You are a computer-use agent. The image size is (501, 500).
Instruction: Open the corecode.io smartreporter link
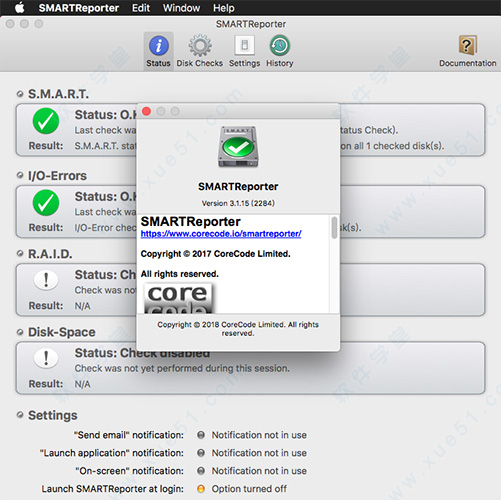(x=221, y=234)
